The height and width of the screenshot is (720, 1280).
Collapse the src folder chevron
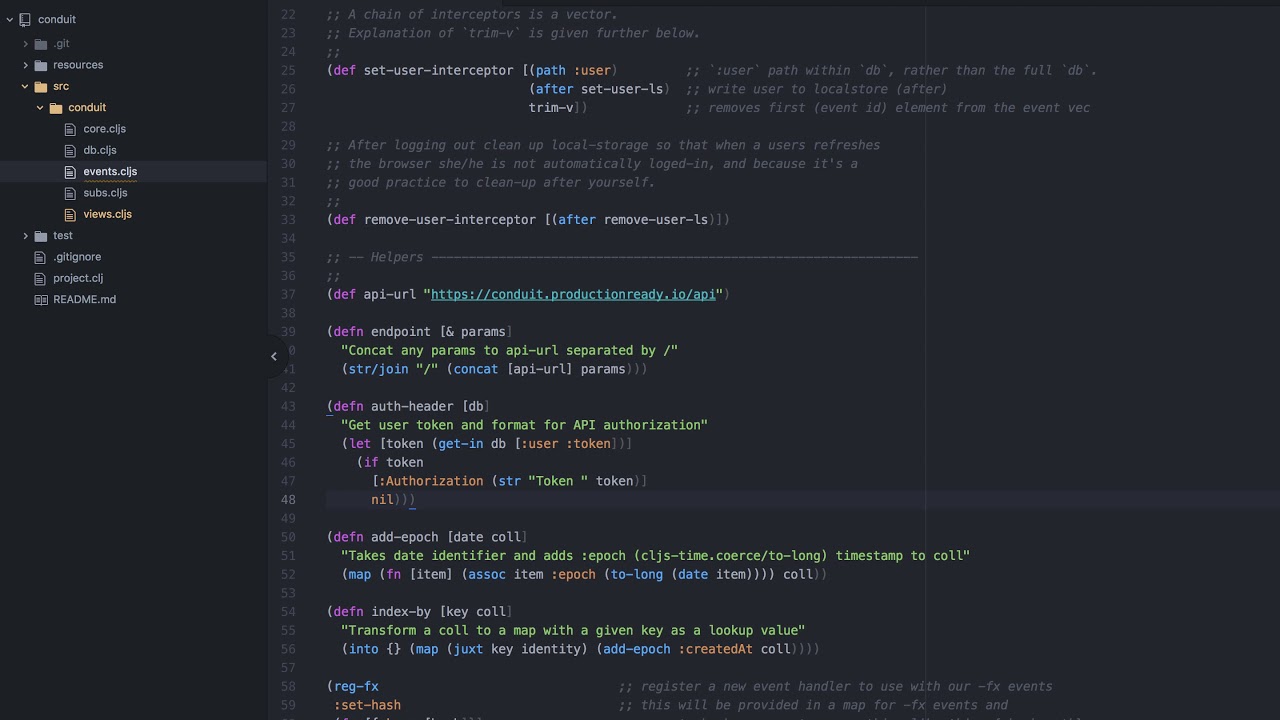click(25, 87)
